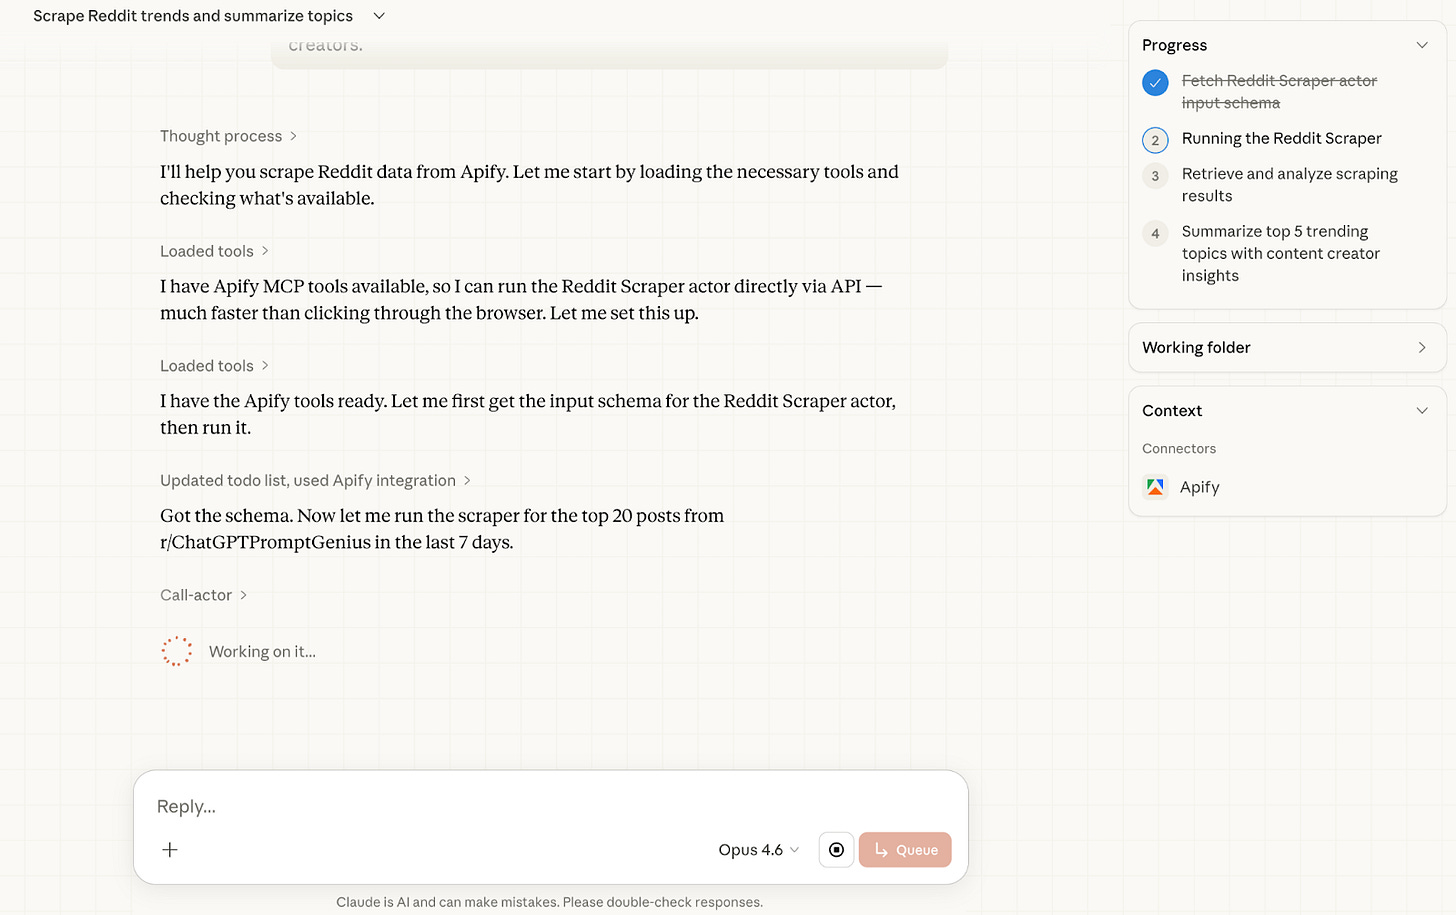This screenshot has width=1456, height=915.
Task: Collapse the Context panel
Action: point(1422,411)
